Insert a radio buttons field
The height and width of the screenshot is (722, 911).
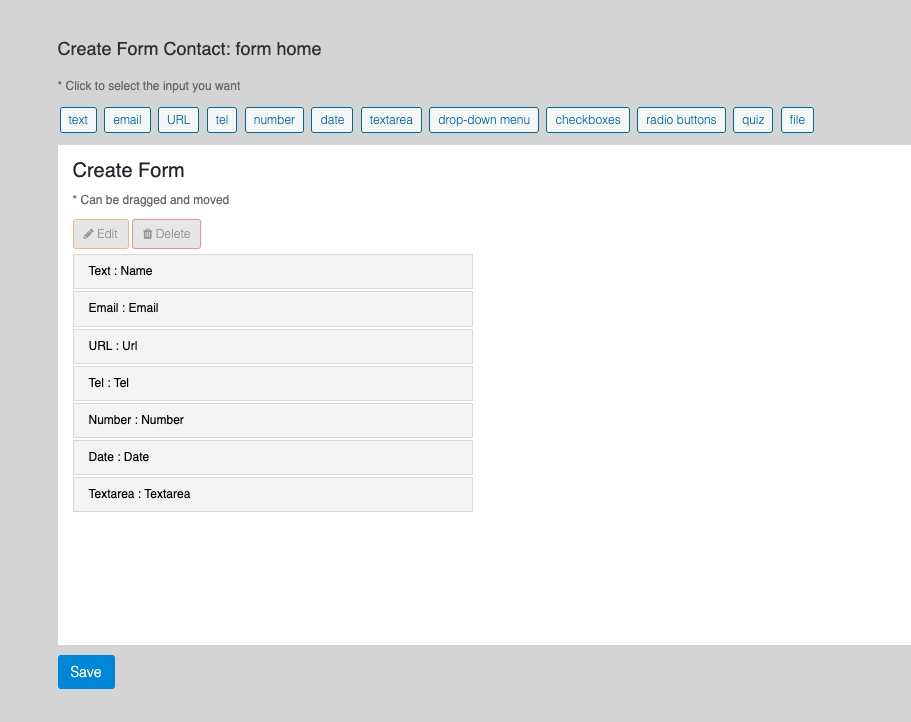tap(681, 120)
